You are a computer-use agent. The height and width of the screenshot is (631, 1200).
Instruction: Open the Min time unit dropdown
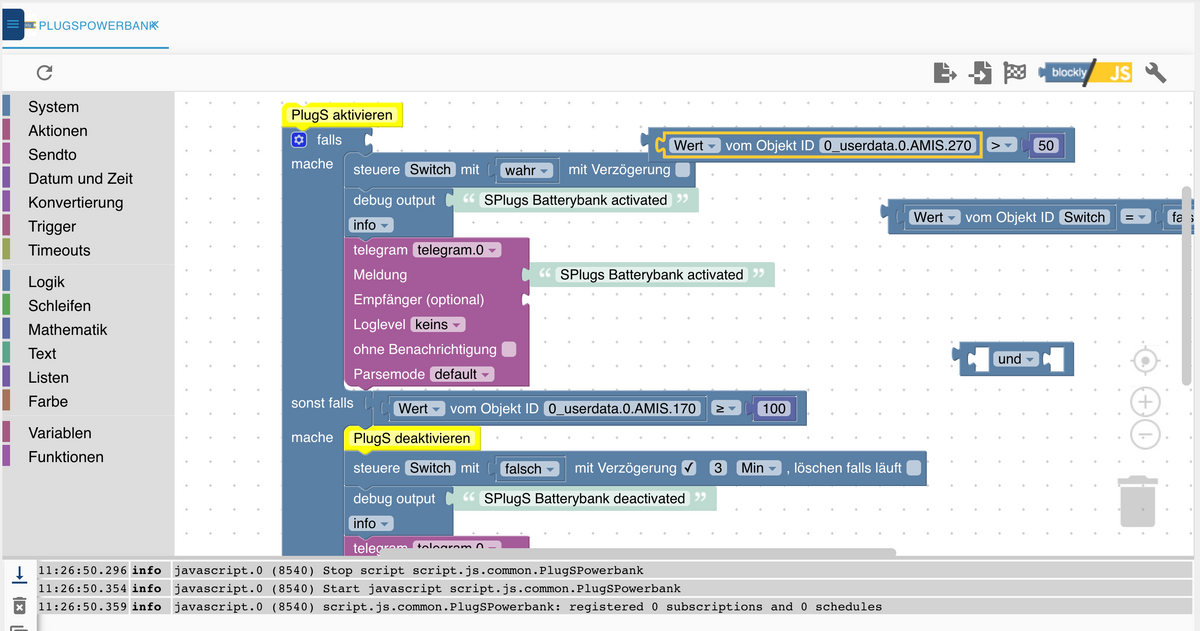(x=759, y=468)
